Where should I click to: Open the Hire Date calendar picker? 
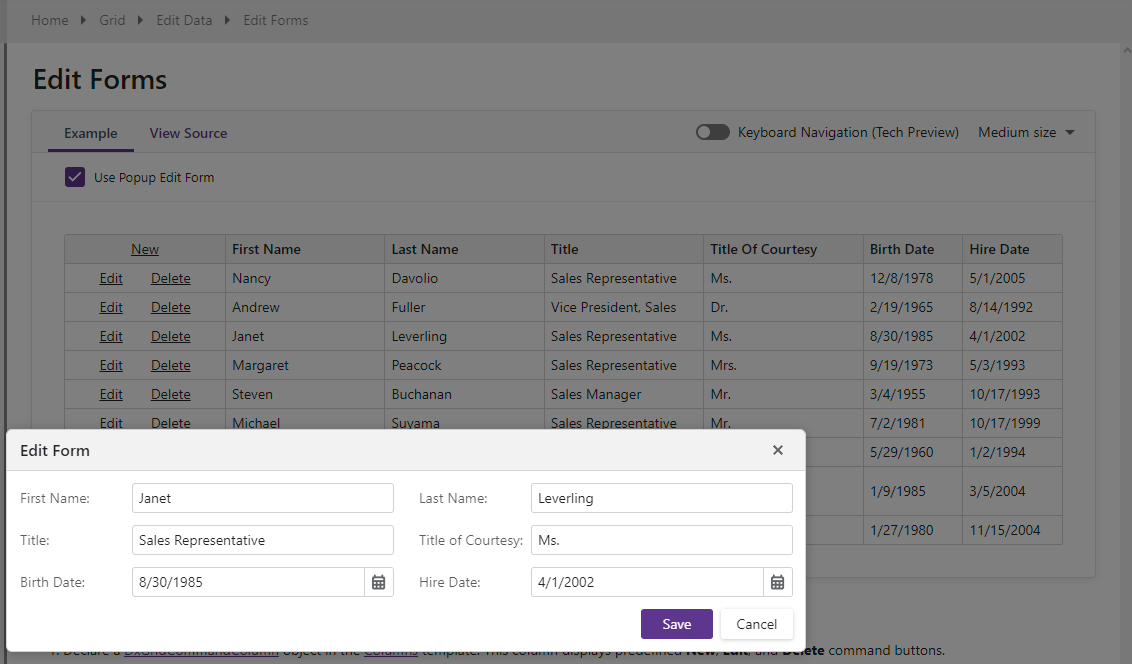(778, 582)
